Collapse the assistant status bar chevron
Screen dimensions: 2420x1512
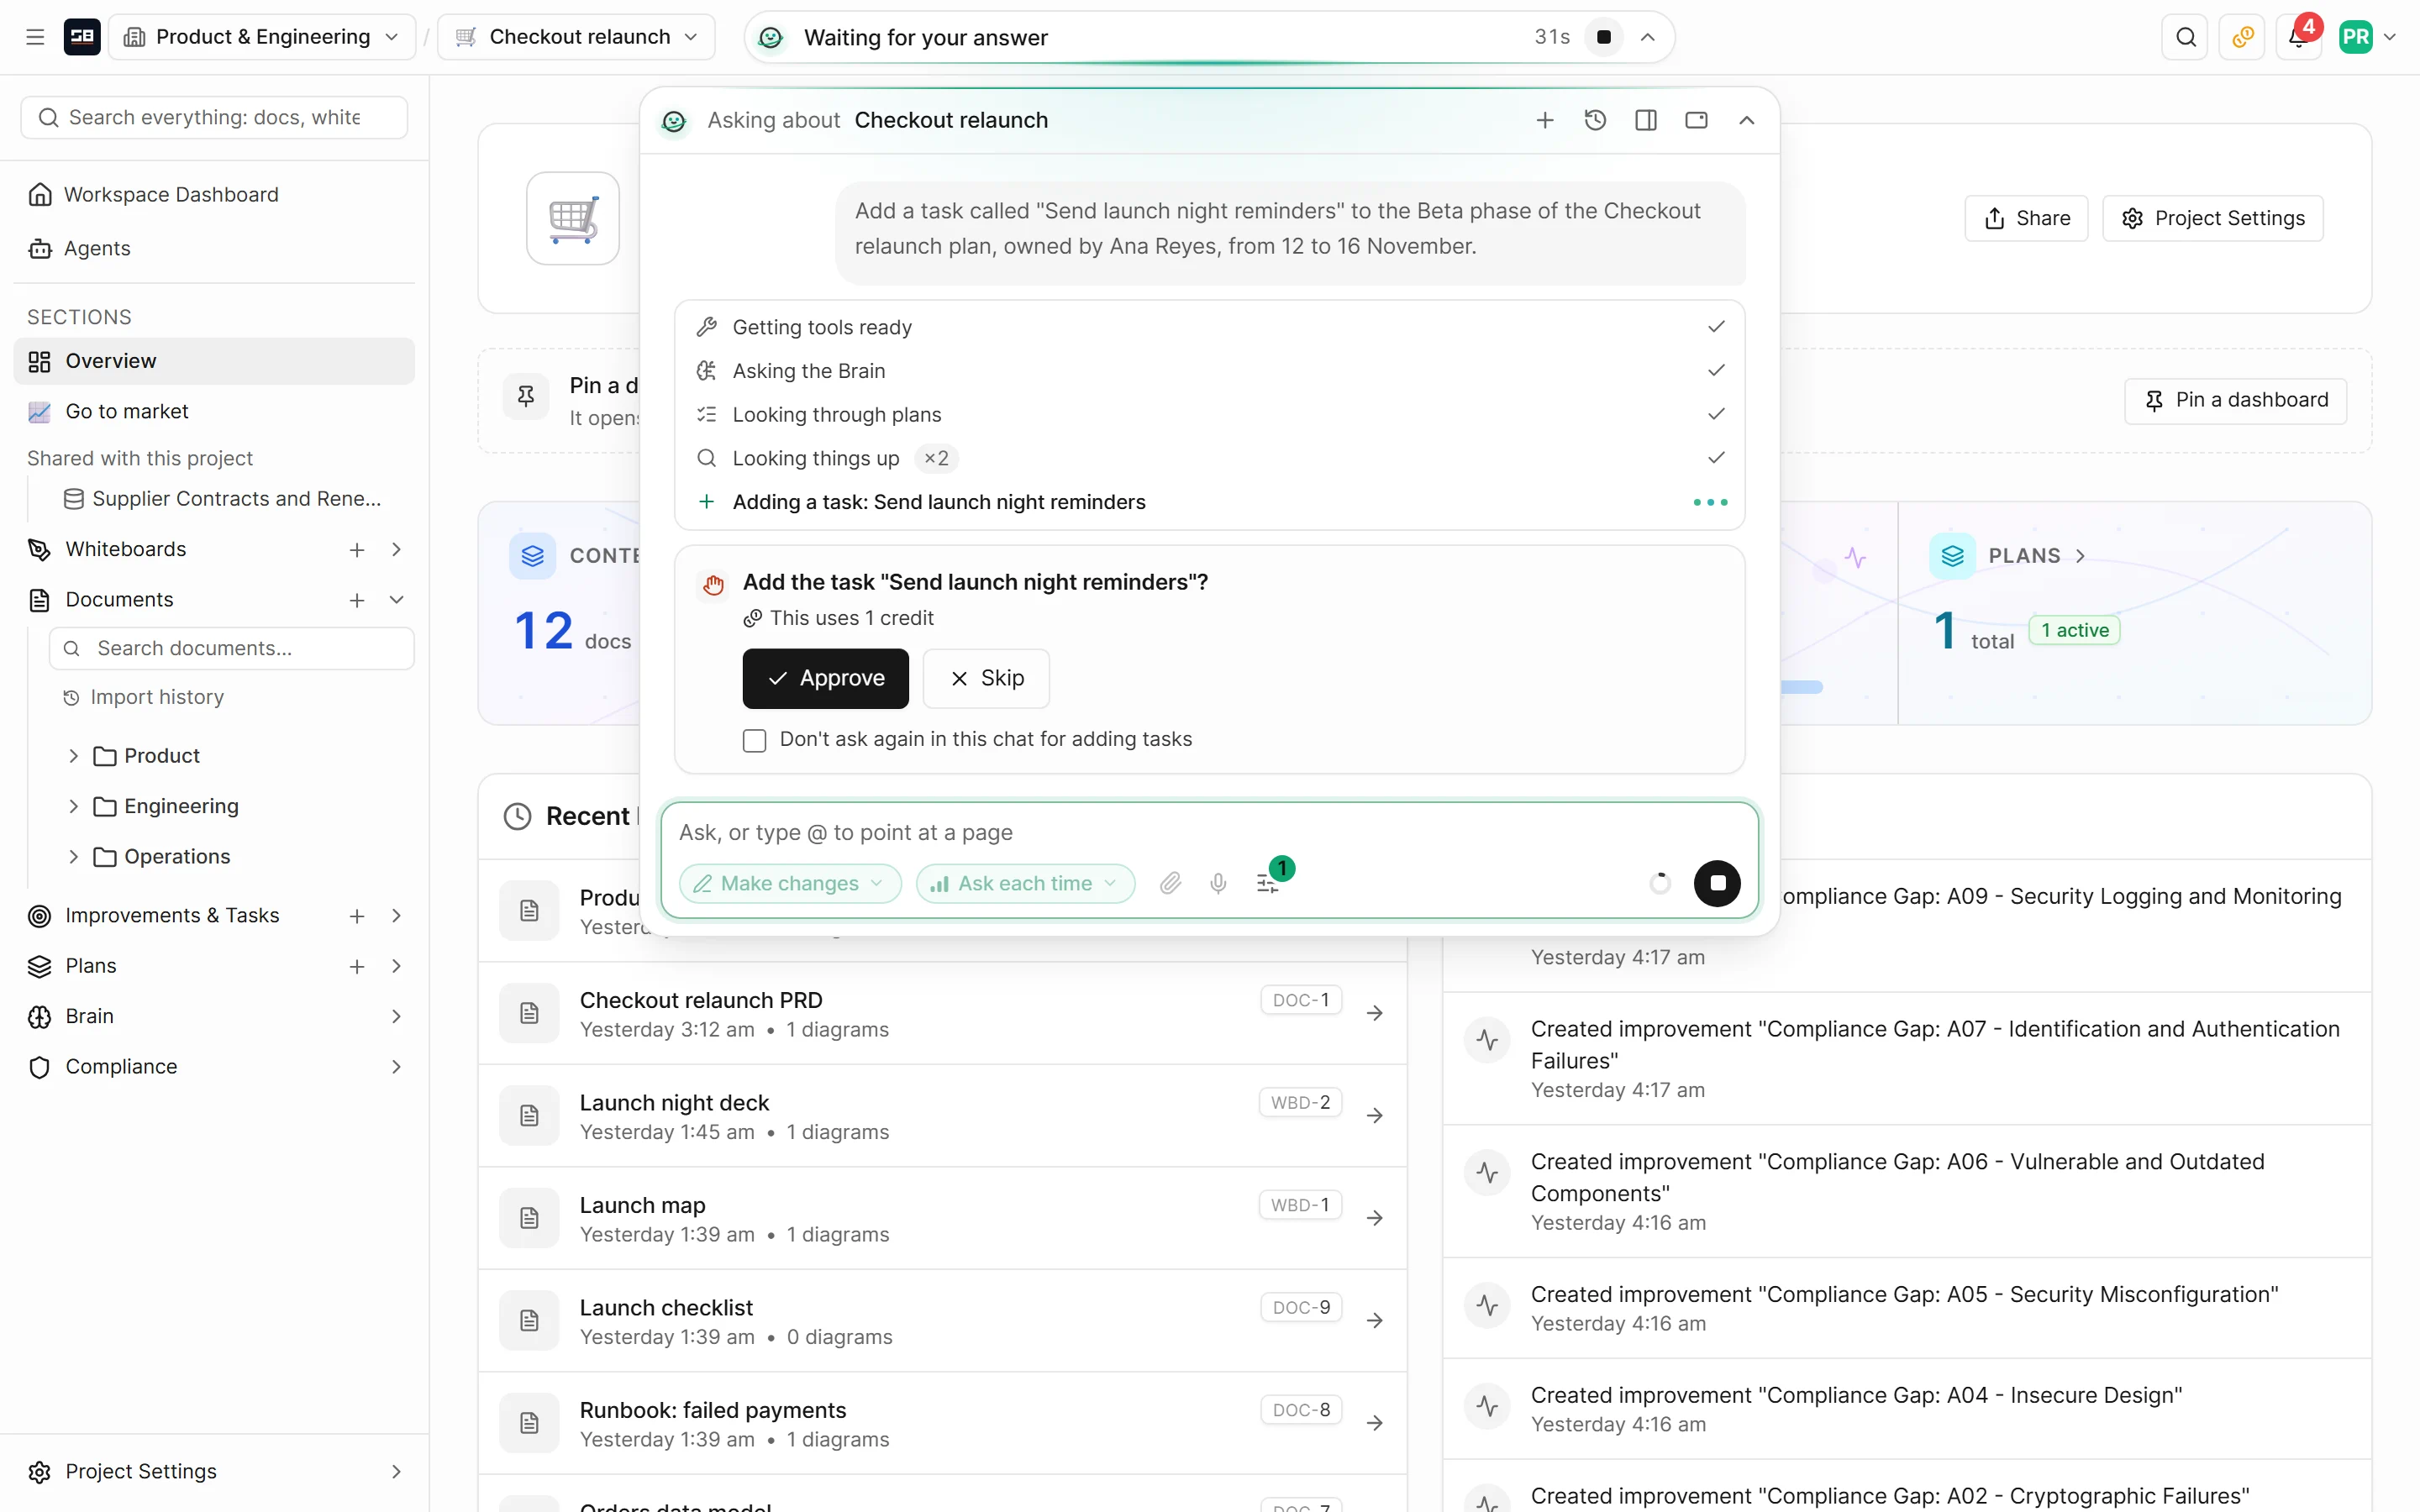[x=1648, y=37]
